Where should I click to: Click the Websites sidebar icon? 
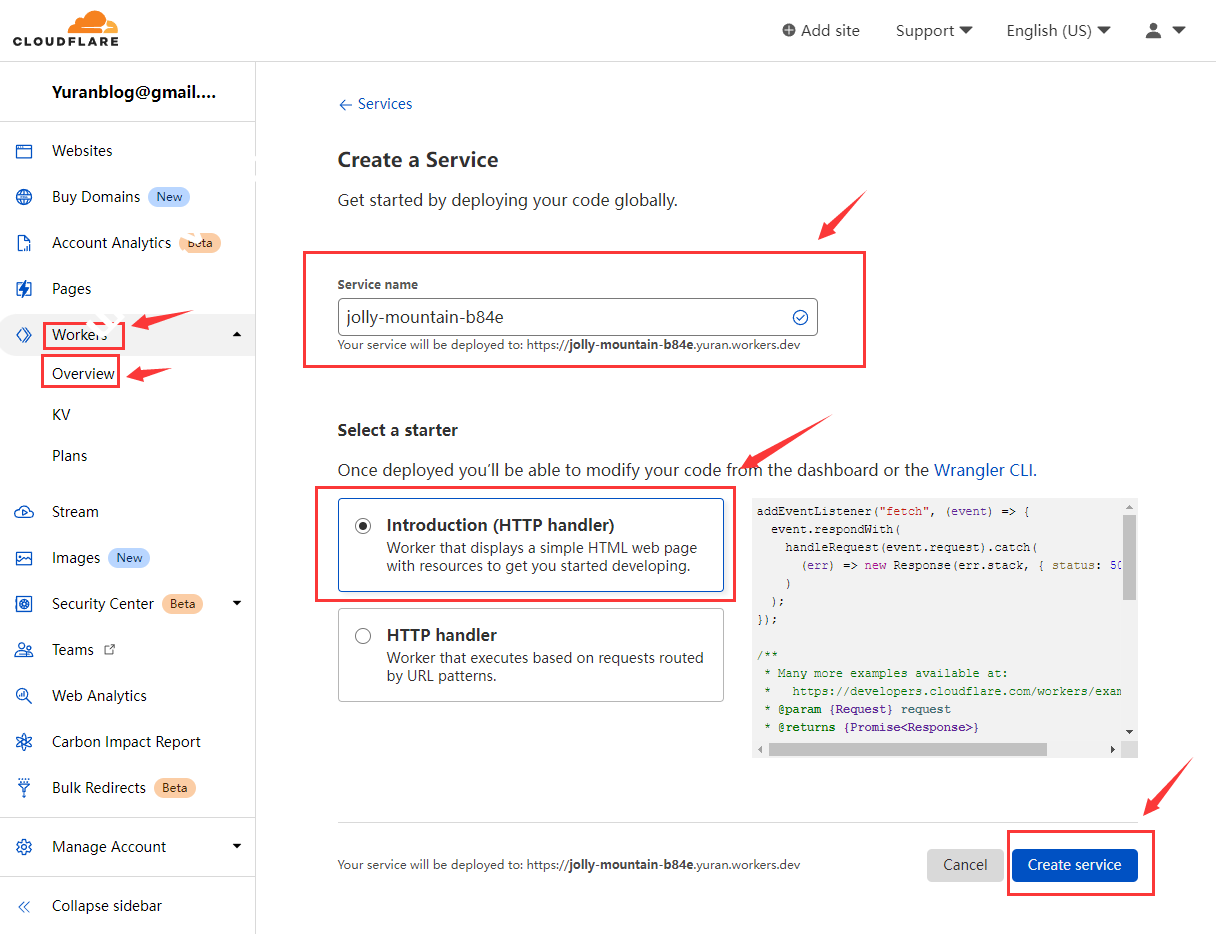24,151
